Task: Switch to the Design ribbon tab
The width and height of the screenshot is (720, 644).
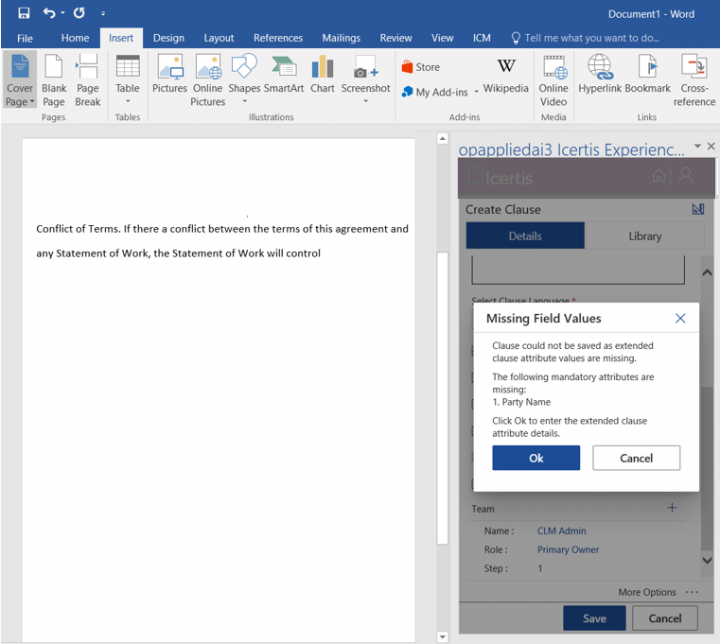Action: (x=168, y=38)
